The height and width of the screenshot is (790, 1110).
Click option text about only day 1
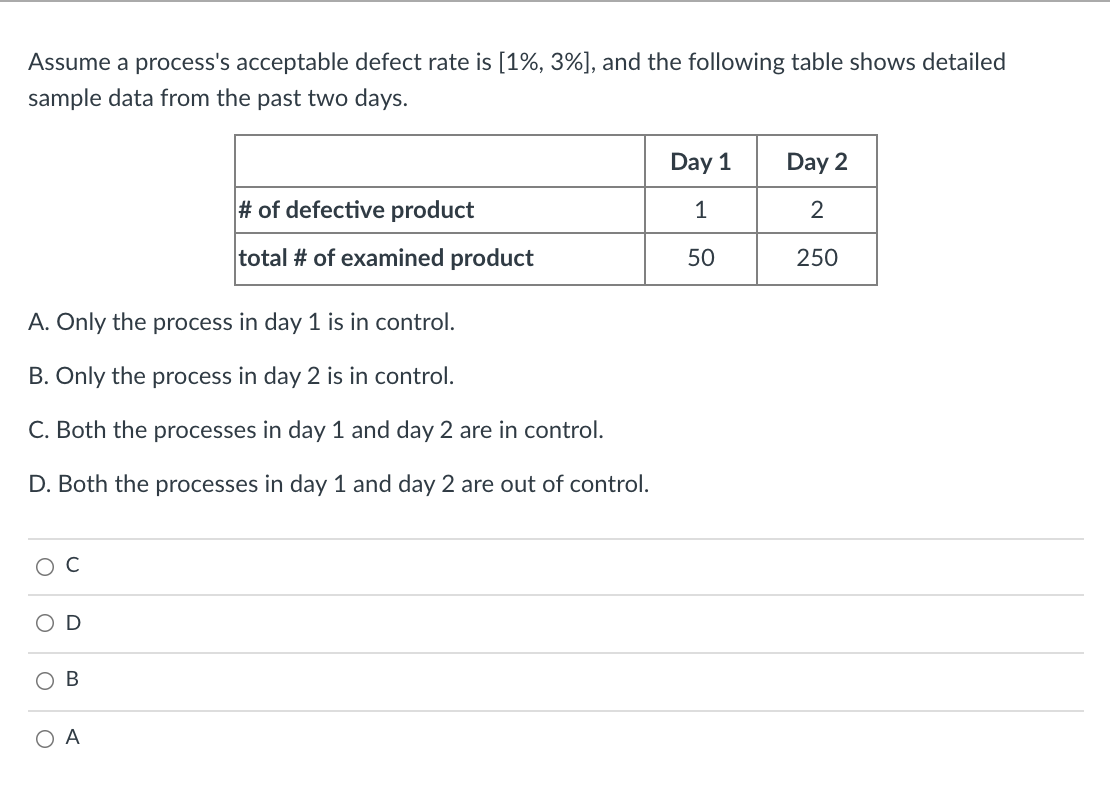point(242,322)
